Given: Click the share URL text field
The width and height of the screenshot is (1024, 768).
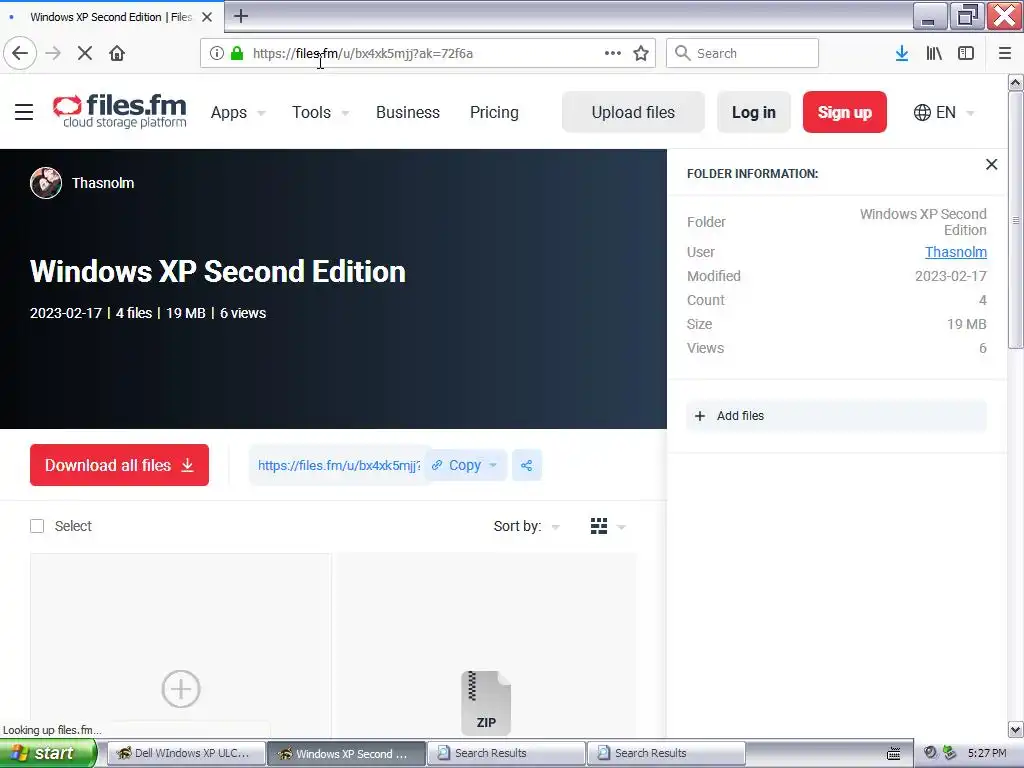Looking at the screenshot, I should click(x=339, y=466).
